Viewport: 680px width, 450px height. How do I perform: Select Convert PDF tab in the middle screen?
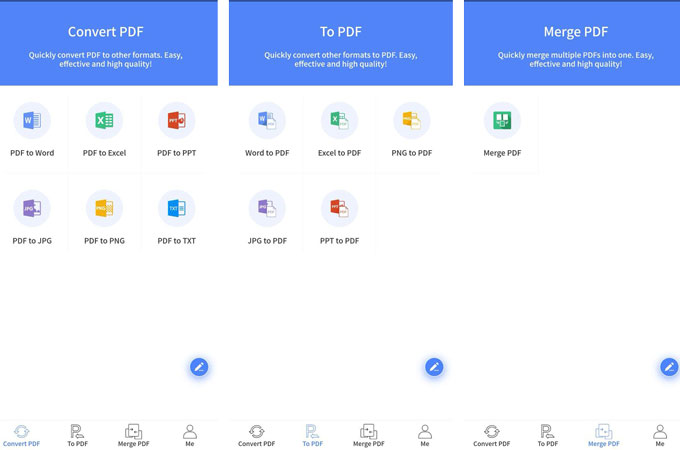tap(256, 434)
